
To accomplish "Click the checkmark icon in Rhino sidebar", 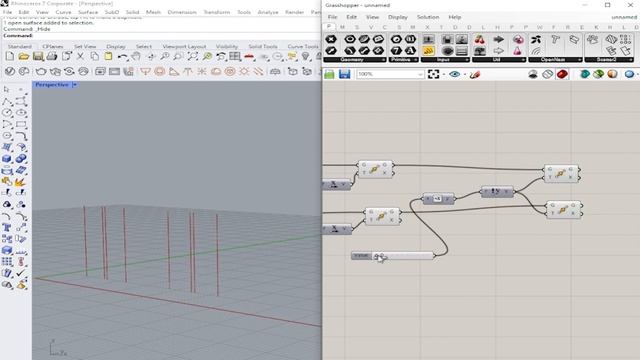I will click(x=21, y=273).
